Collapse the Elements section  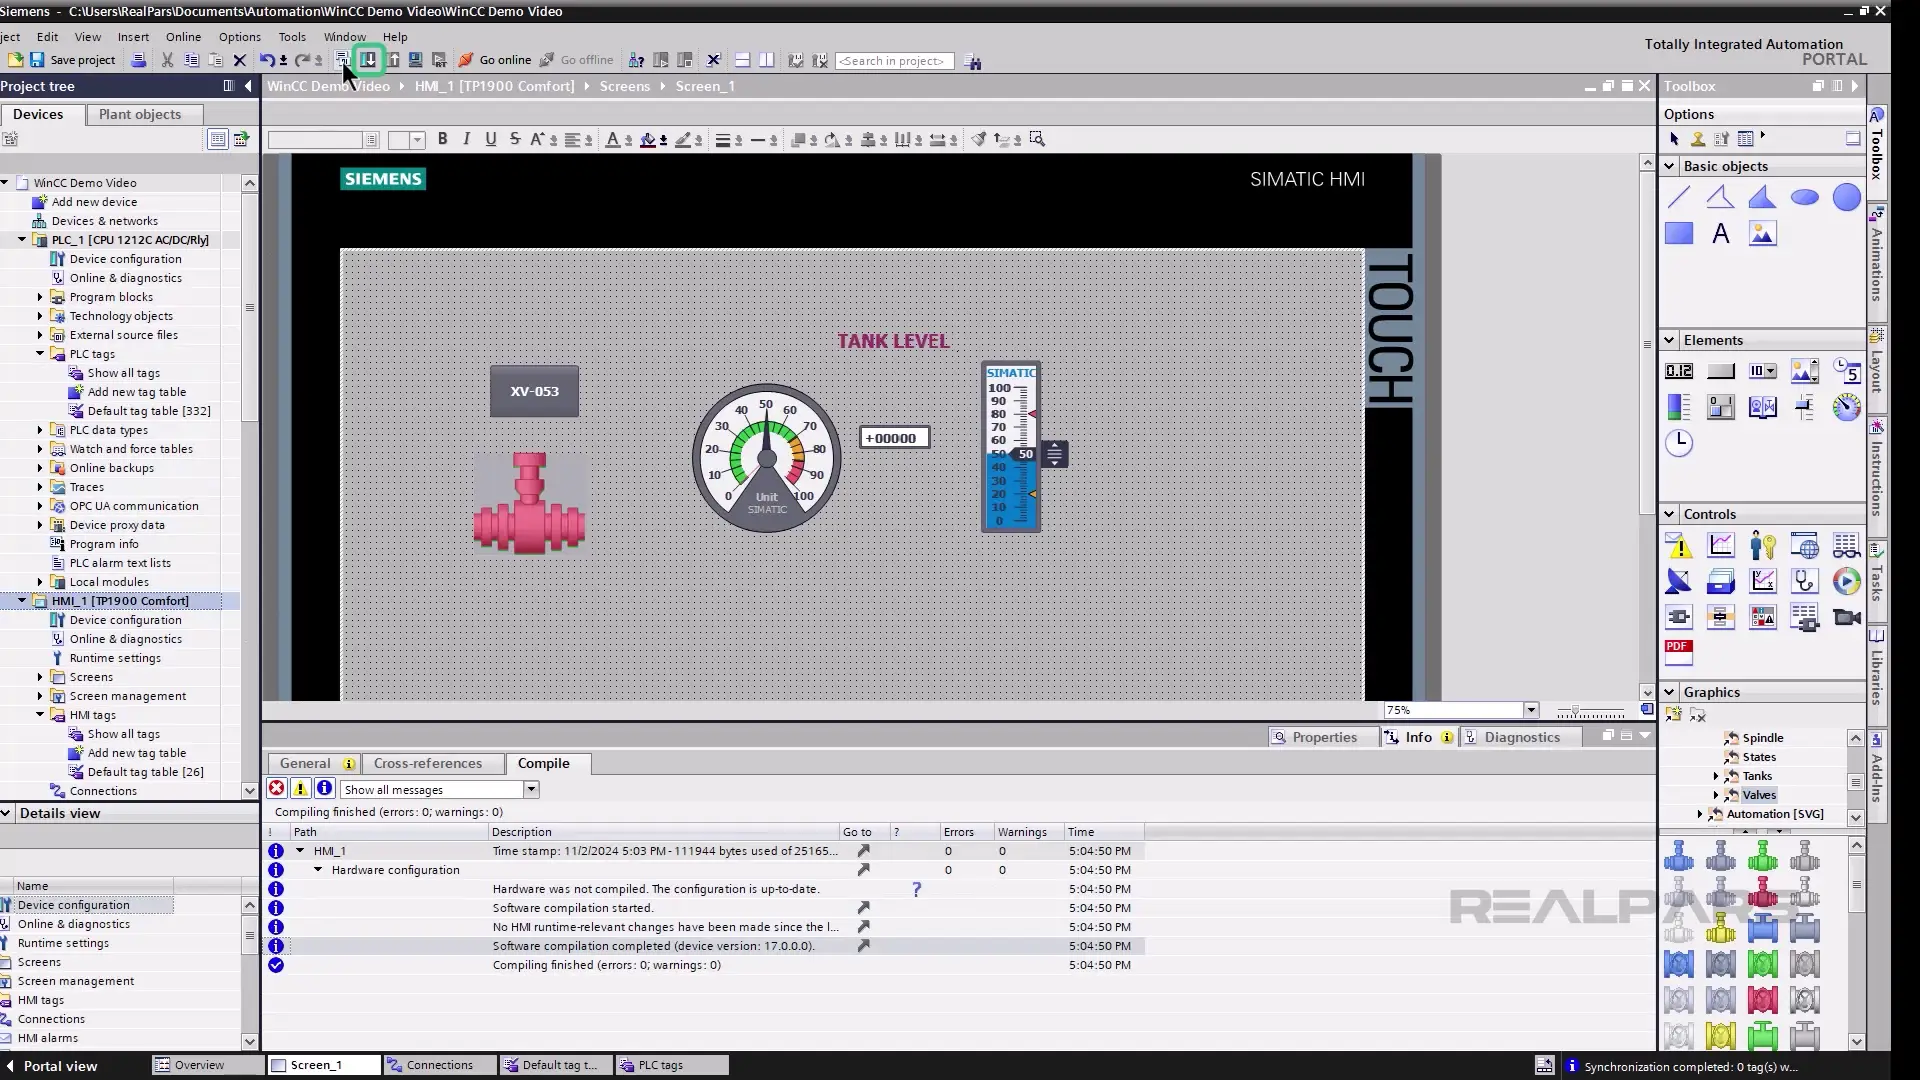(1669, 340)
